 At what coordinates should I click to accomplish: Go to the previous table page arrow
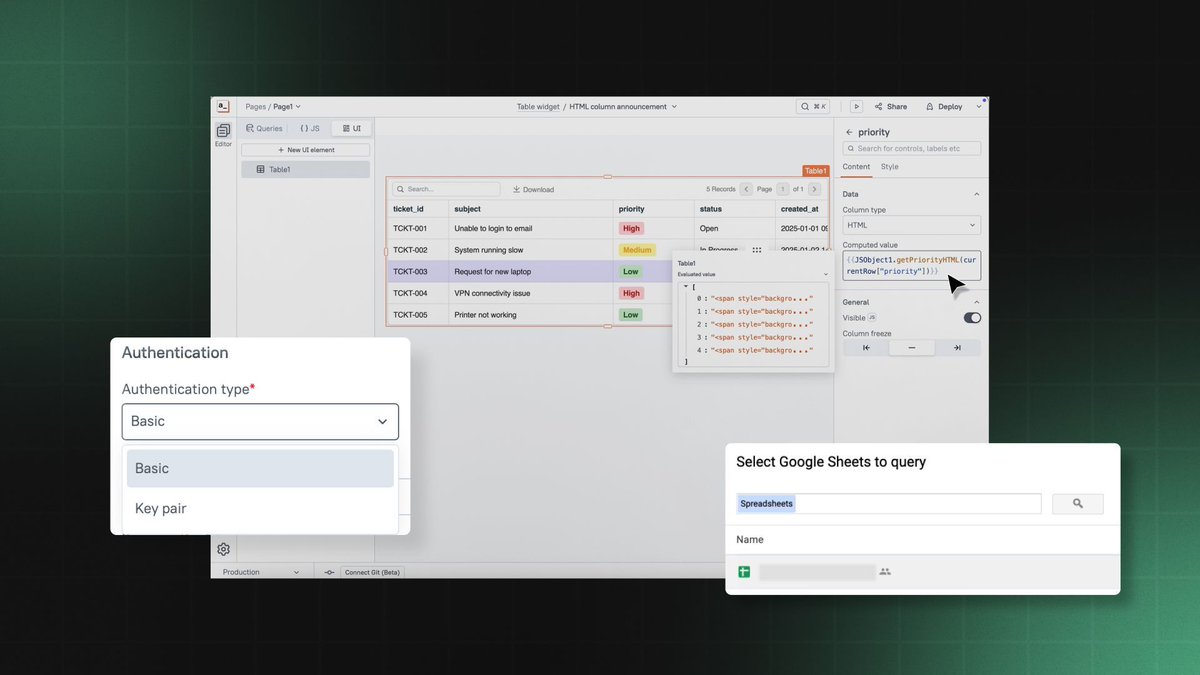tap(746, 189)
